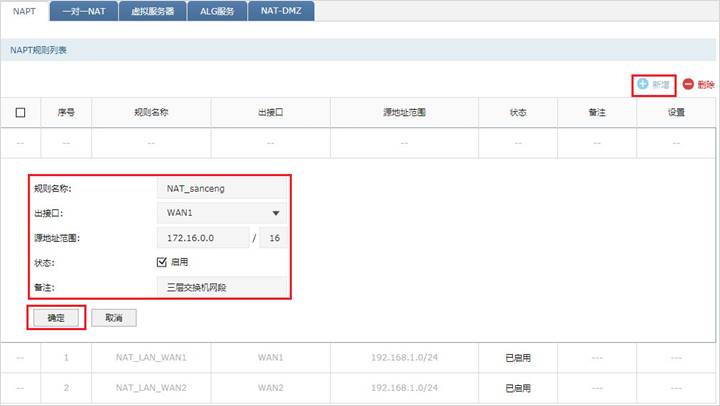The width and height of the screenshot is (720, 406).
Task: Focus the subnet mask field 16
Action: [274, 238]
